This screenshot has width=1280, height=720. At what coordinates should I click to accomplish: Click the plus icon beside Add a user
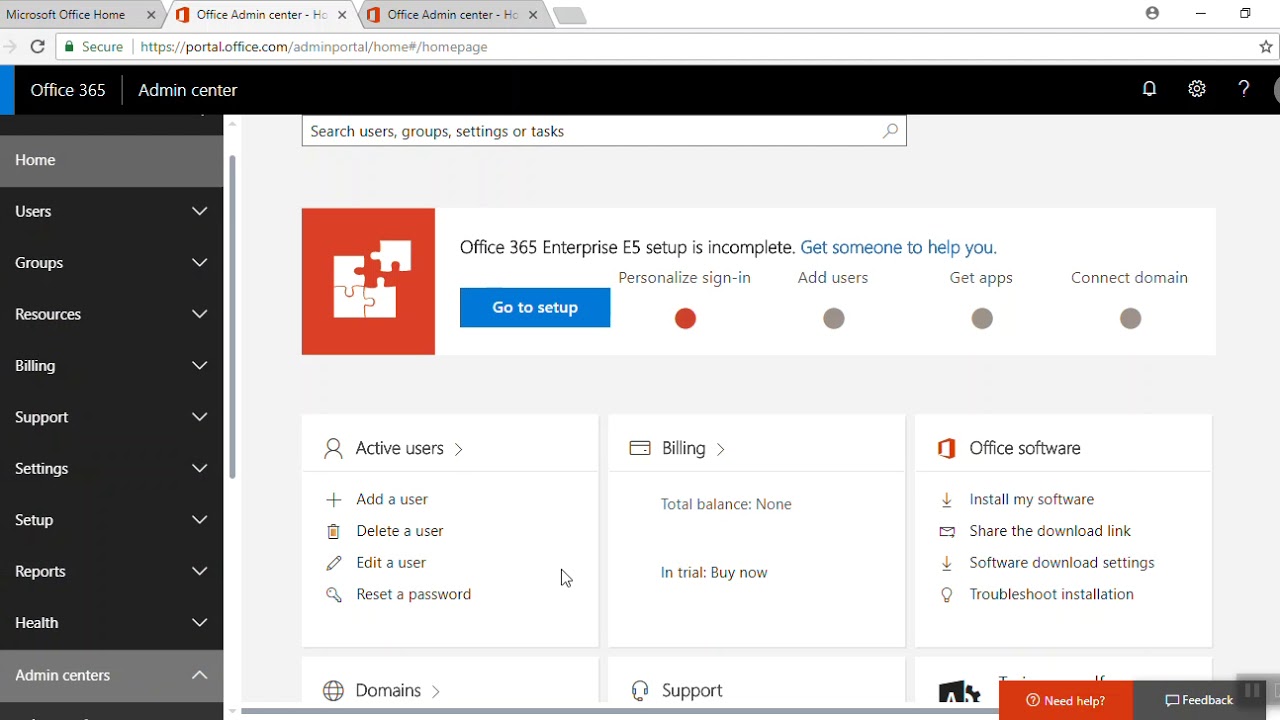334,499
